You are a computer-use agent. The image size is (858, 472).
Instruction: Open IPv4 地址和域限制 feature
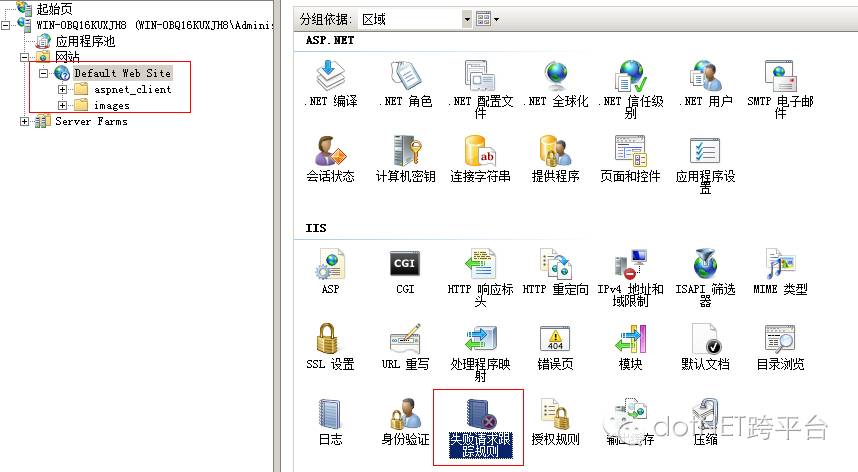point(630,277)
